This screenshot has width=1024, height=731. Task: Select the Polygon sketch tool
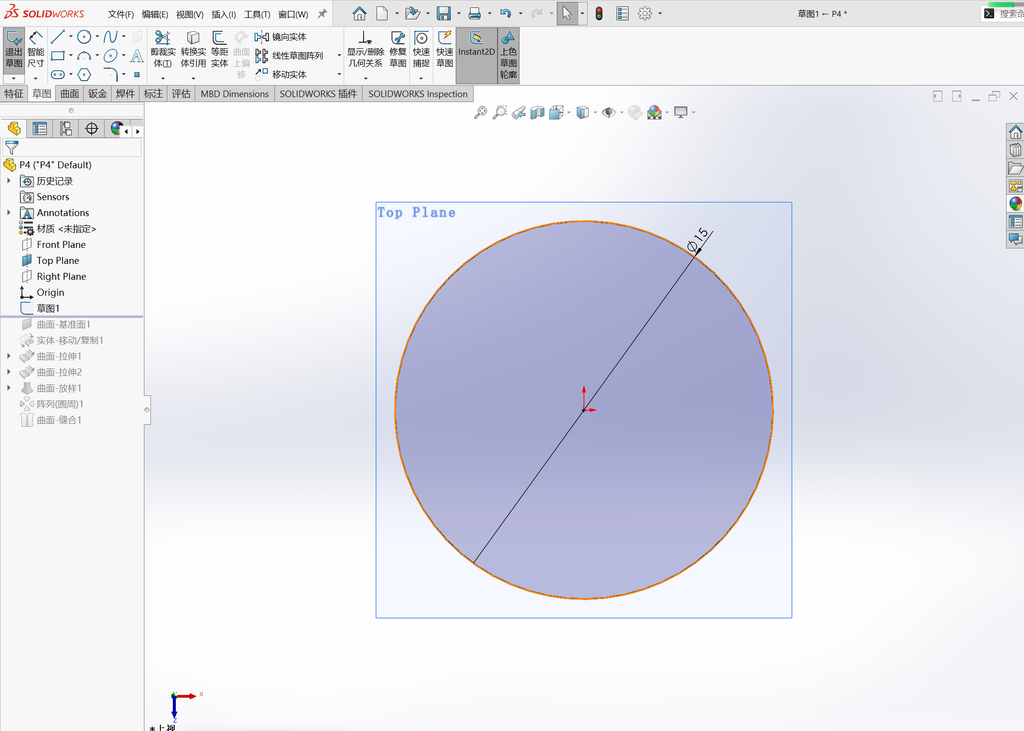pyautogui.click(x=84, y=74)
